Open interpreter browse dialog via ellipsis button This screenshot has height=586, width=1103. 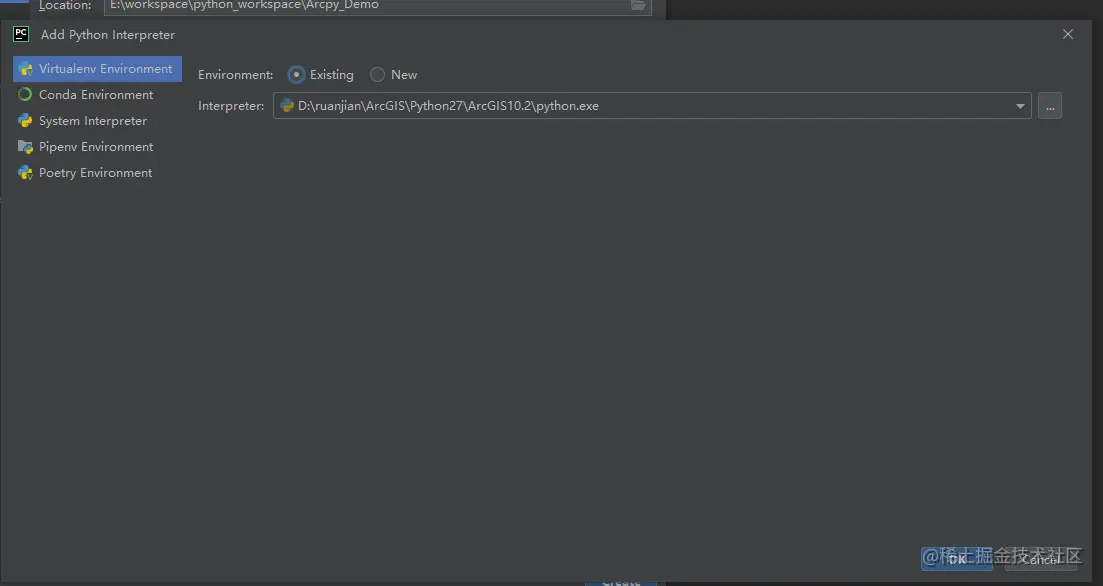pos(1050,106)
